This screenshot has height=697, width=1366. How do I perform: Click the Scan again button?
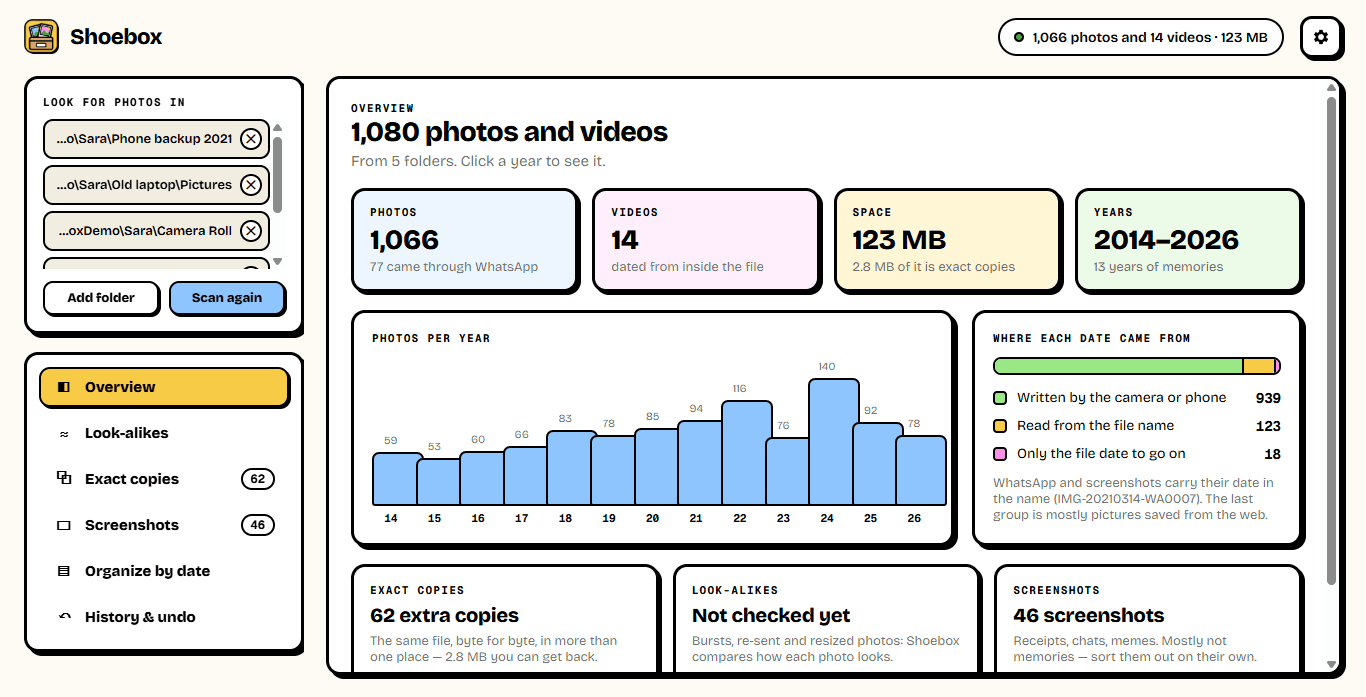[227, 298]
